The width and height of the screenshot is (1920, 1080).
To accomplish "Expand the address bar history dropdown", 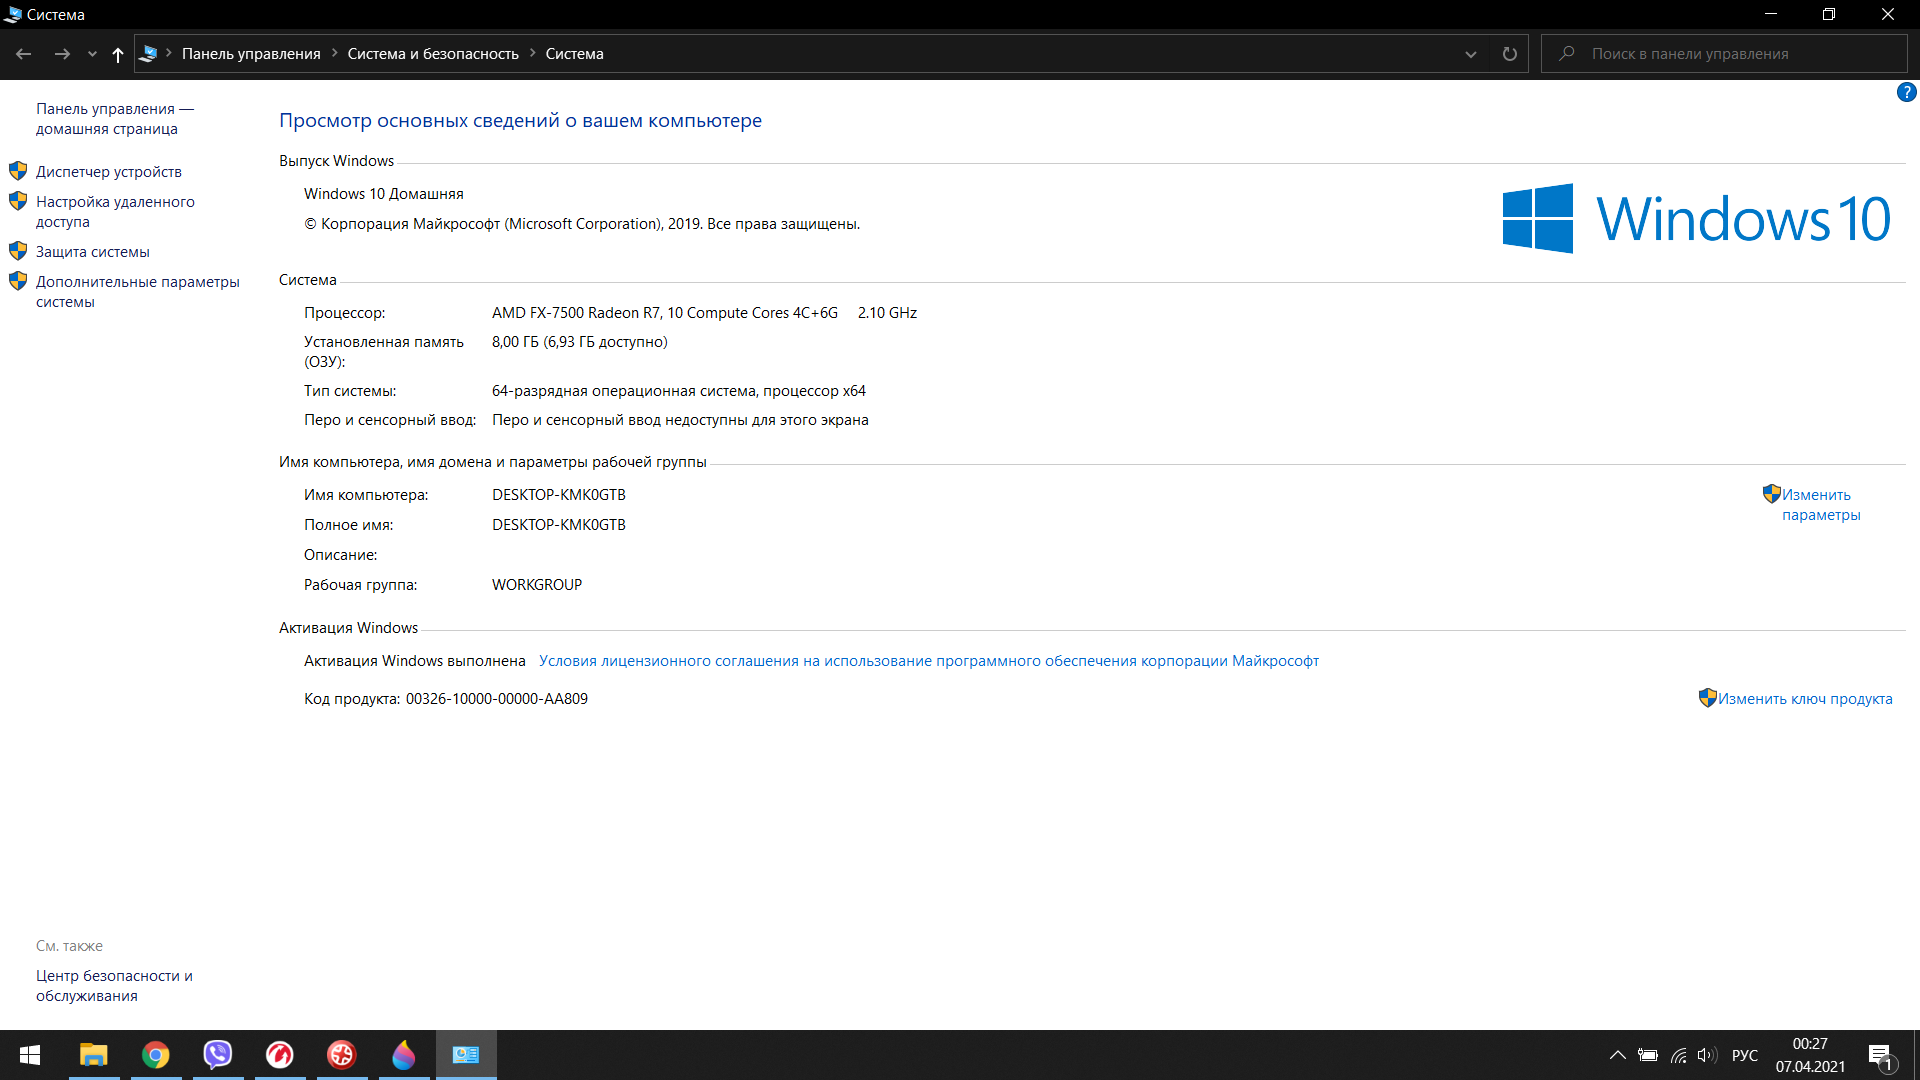I will (1470, 54).
